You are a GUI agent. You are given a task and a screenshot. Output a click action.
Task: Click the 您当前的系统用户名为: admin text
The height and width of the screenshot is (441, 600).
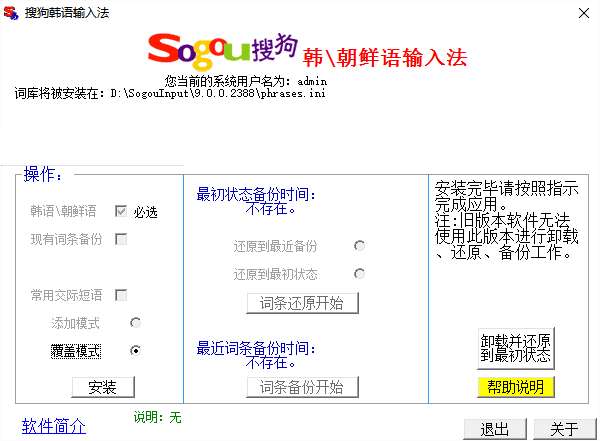click(x=246, y=81)
